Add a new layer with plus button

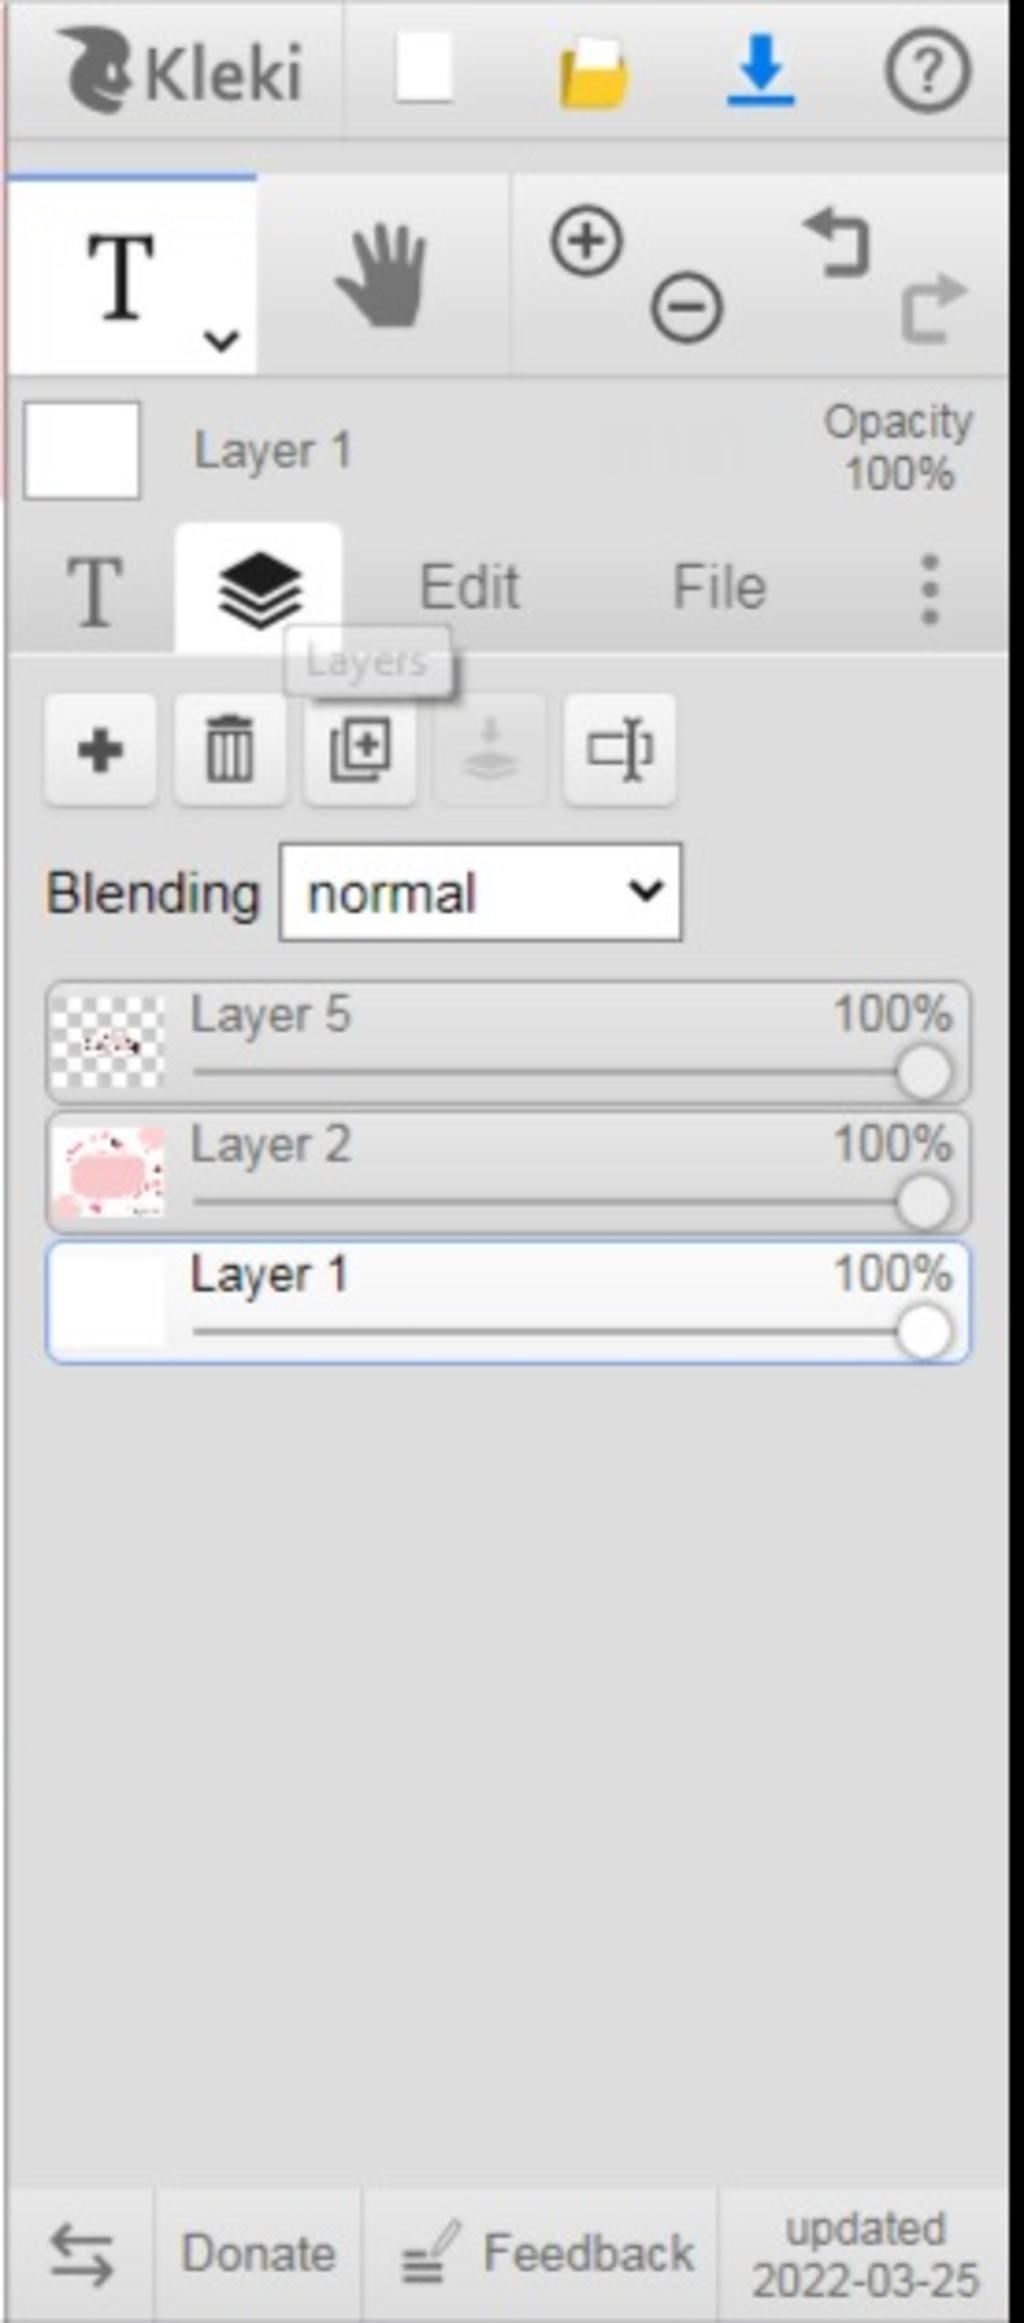(100, 750)
